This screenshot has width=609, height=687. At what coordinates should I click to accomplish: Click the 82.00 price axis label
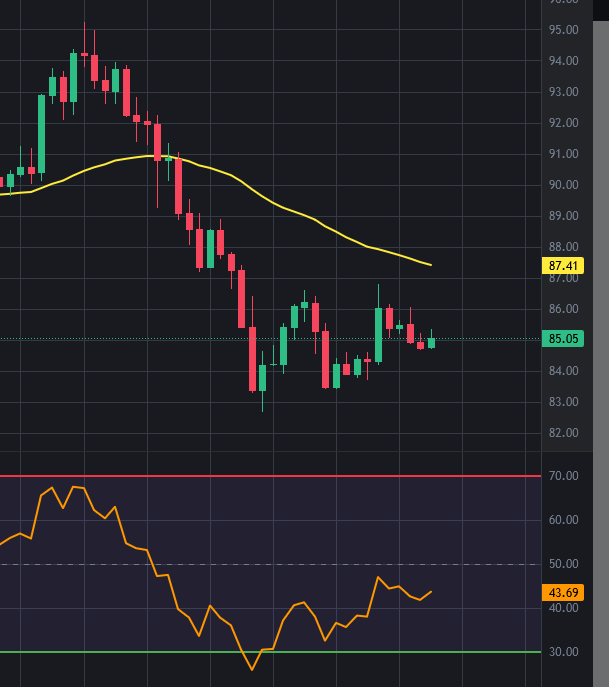point(563,433)
